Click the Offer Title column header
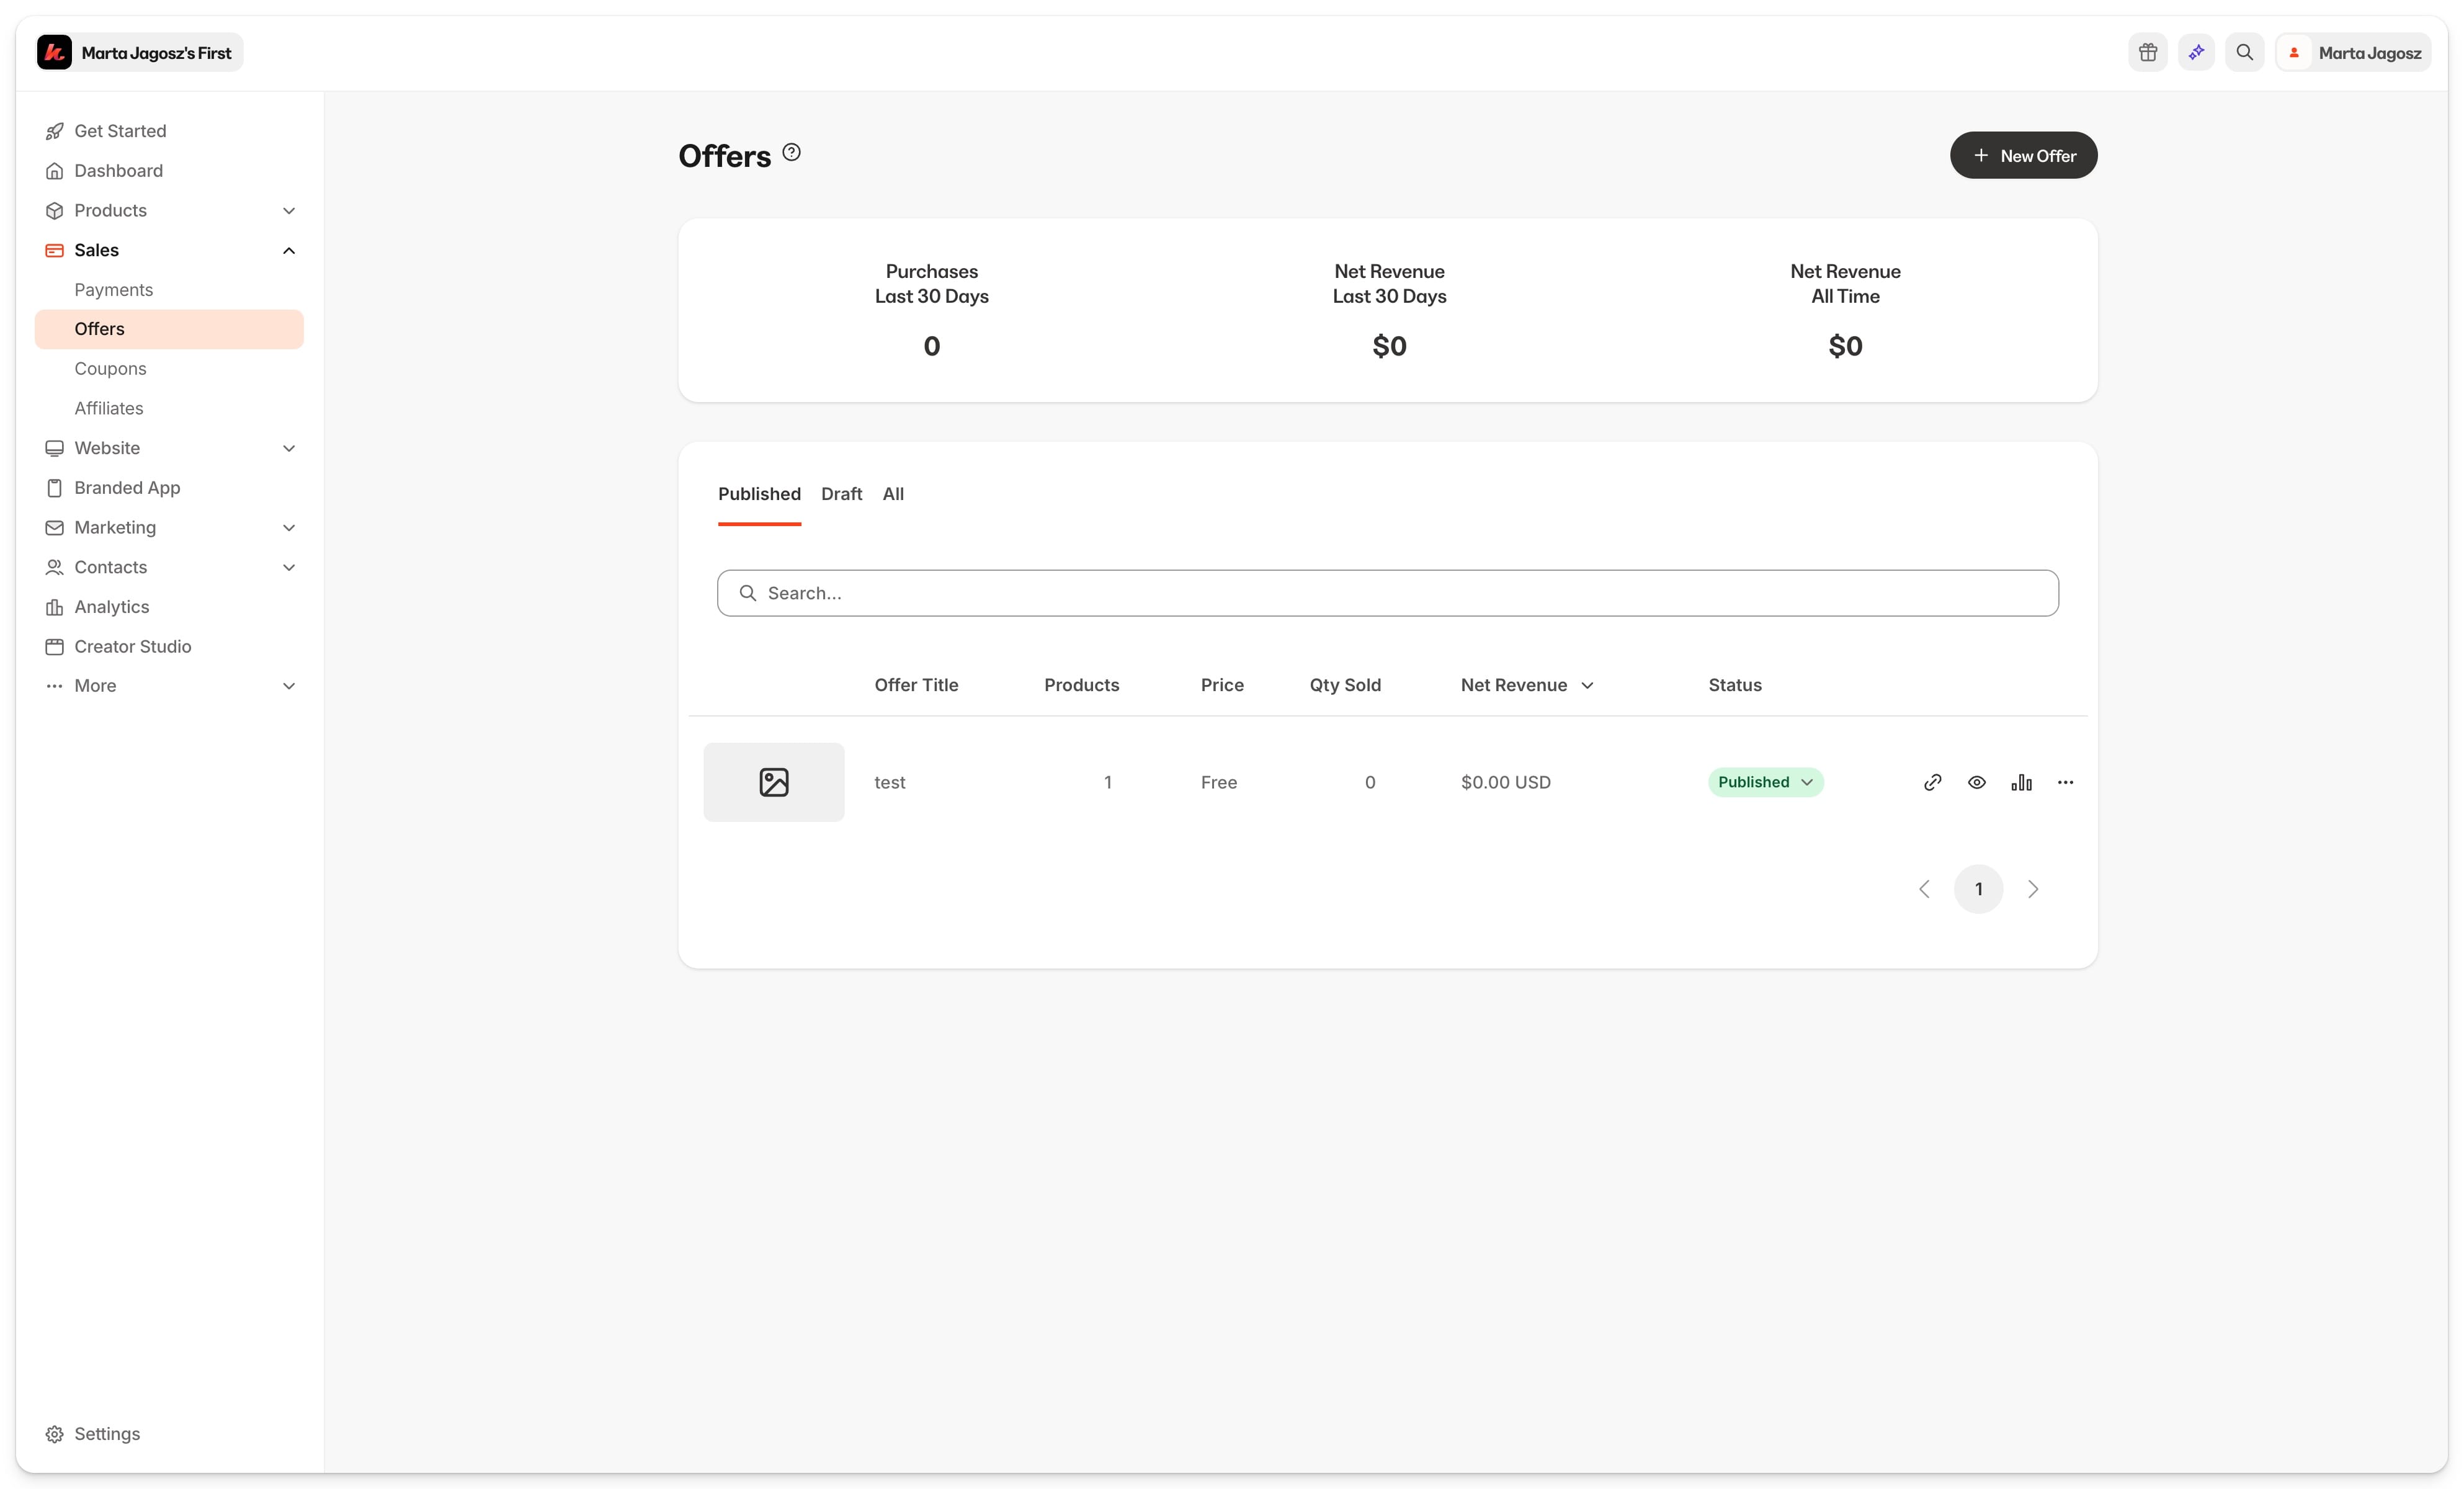2464x1489 pixels. pyautogui.click(x=916, y=685)
